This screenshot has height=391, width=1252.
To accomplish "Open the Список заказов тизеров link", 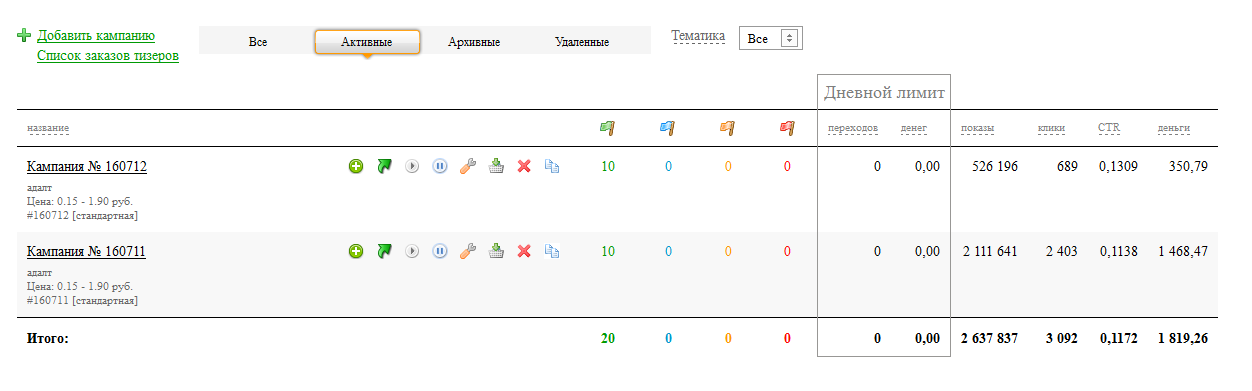I will click(108, 56).
